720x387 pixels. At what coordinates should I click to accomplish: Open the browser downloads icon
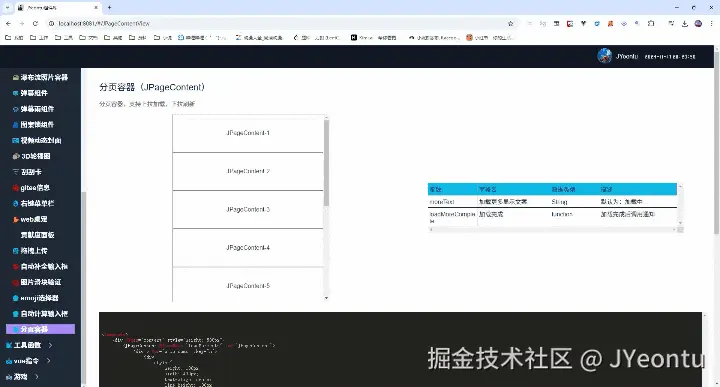click(685, 23)
